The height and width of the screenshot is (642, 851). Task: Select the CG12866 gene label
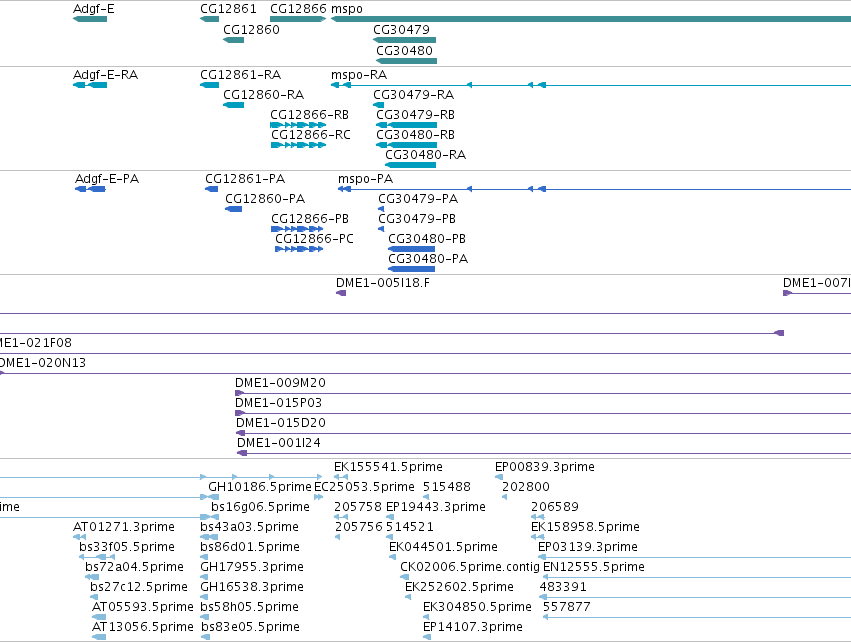tap(299, 9)
